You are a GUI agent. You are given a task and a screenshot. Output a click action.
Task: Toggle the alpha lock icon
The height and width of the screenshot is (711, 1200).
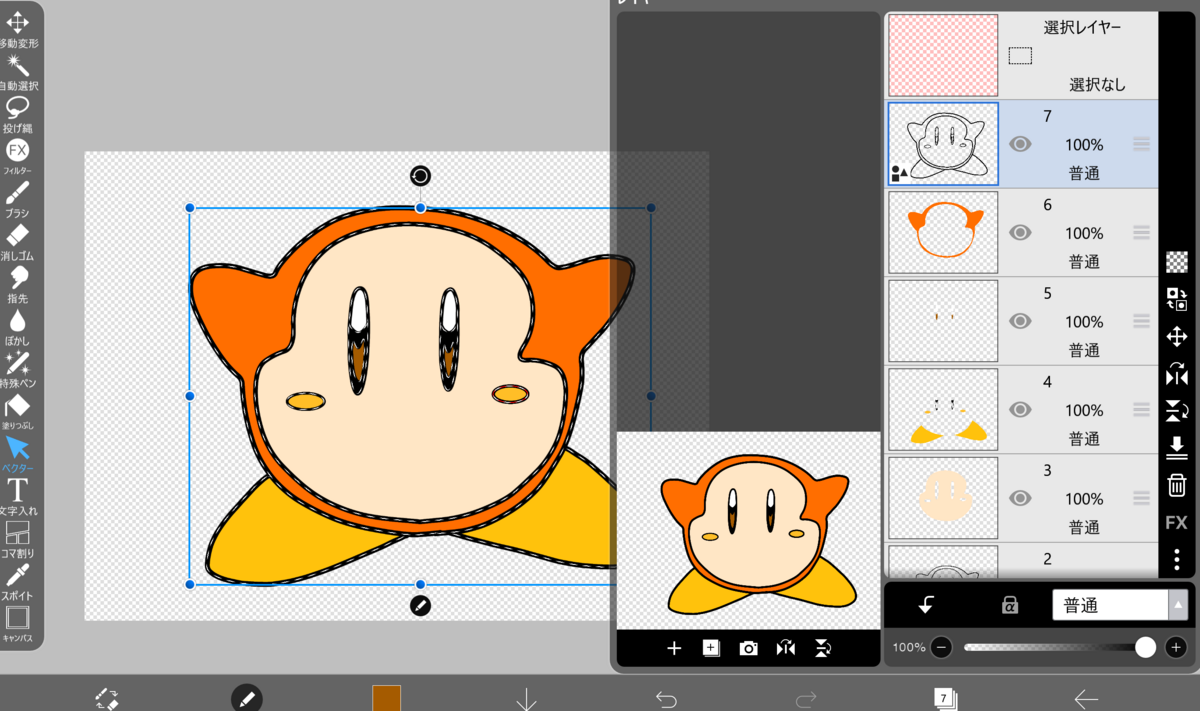[x=1010, y=605]
